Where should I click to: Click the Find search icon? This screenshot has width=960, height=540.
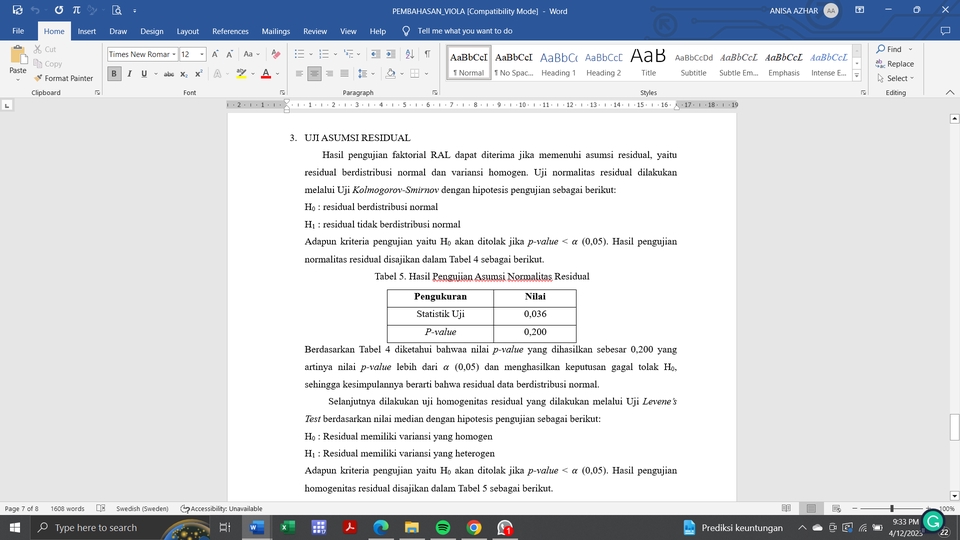pyautogui.click(x=880, y=49)
